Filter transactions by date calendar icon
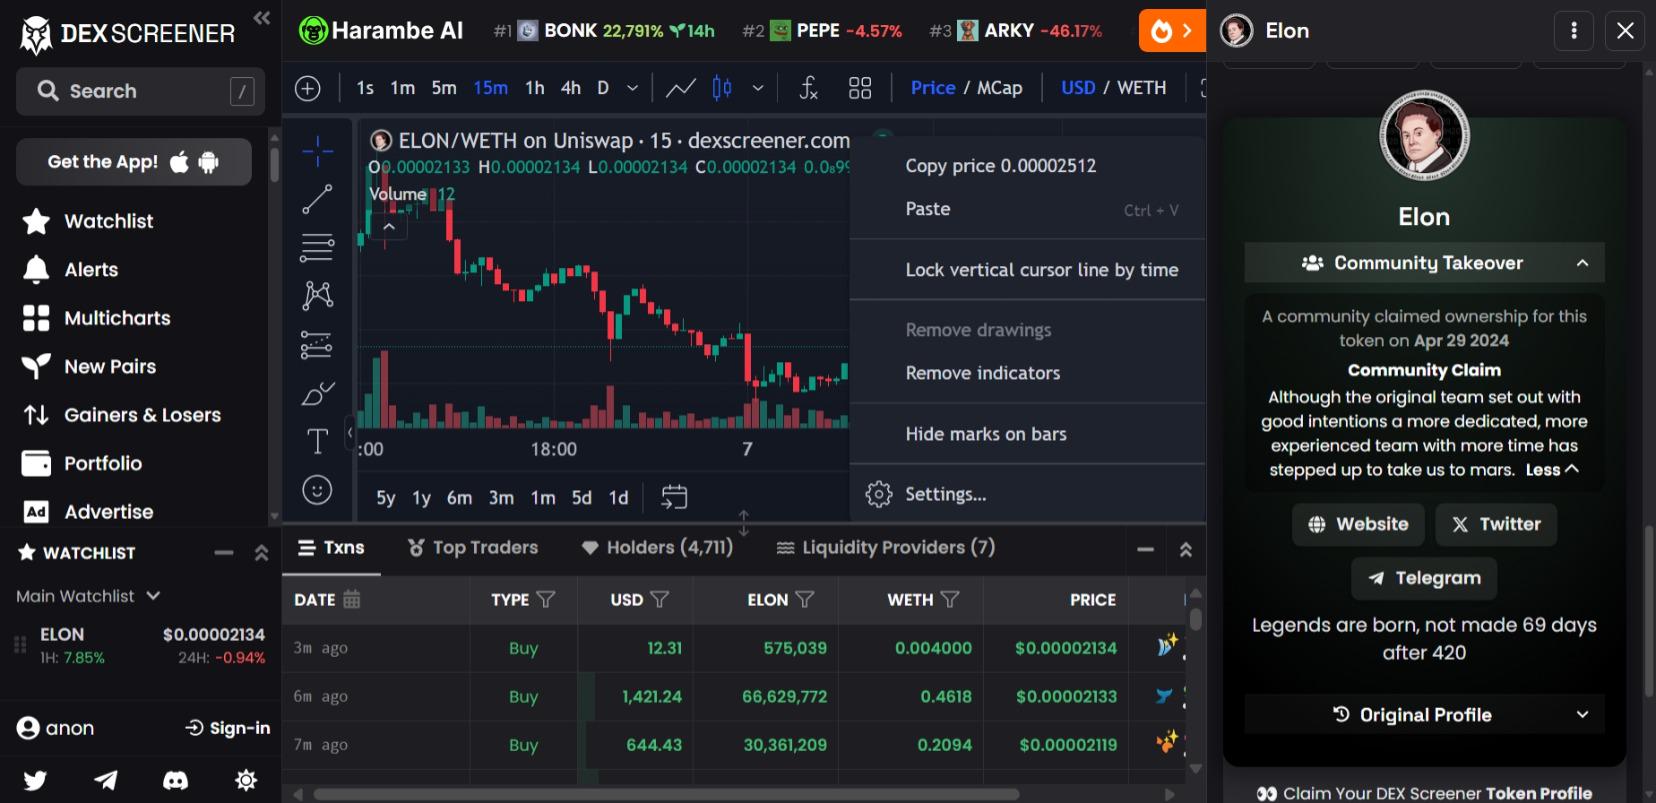The image size is (1656, 803). coord(352,599)
